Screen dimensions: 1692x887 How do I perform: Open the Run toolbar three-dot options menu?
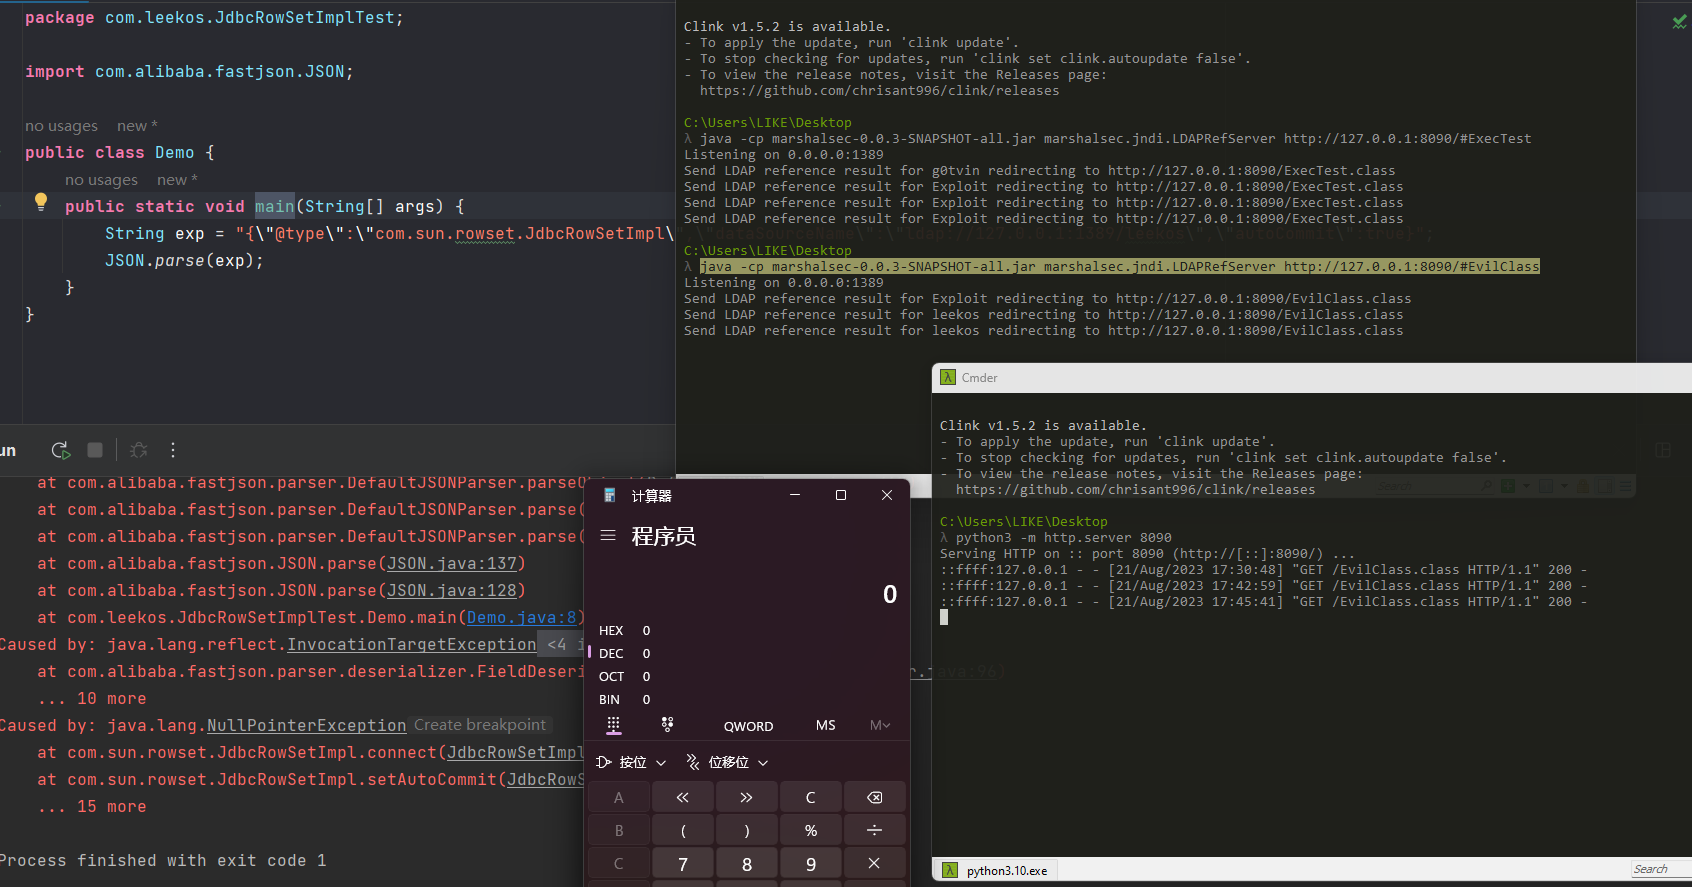tap(173, 450)
